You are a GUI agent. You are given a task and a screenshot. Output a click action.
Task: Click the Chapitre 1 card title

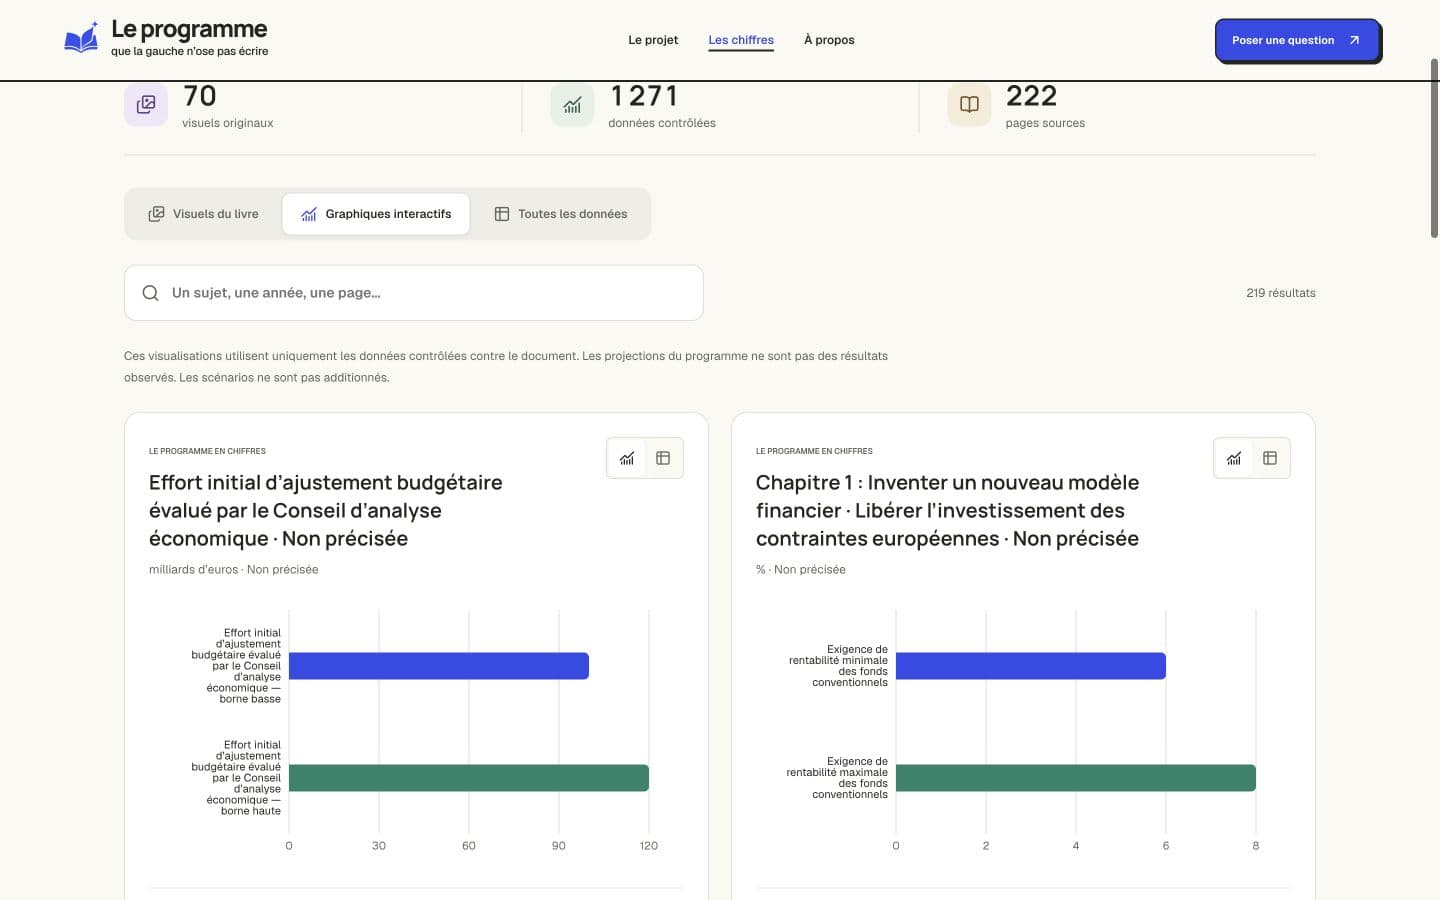pyautogui.click(x=947, y=510)
